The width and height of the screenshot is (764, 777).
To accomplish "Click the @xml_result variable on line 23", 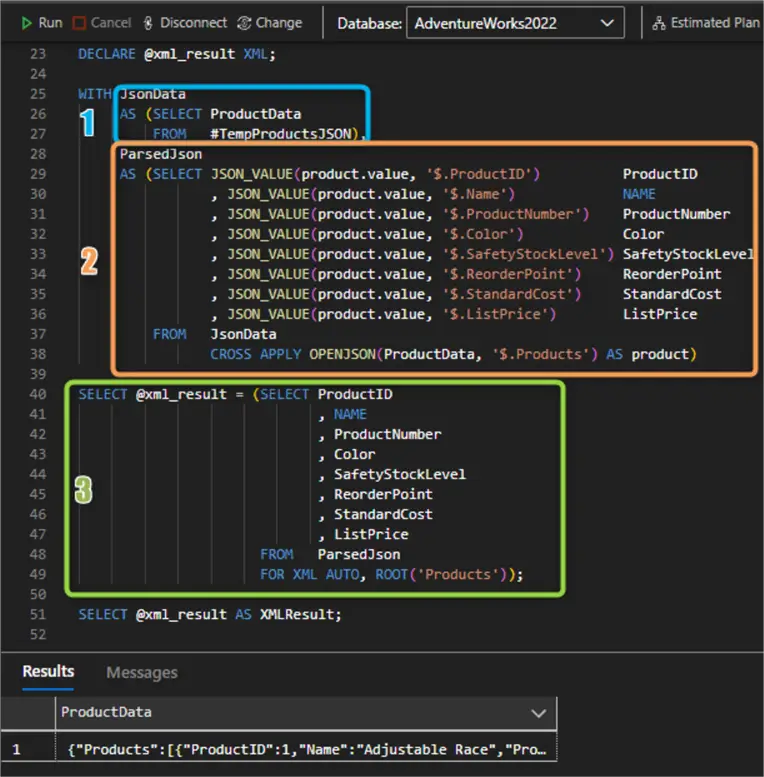I will pos(189,54).
